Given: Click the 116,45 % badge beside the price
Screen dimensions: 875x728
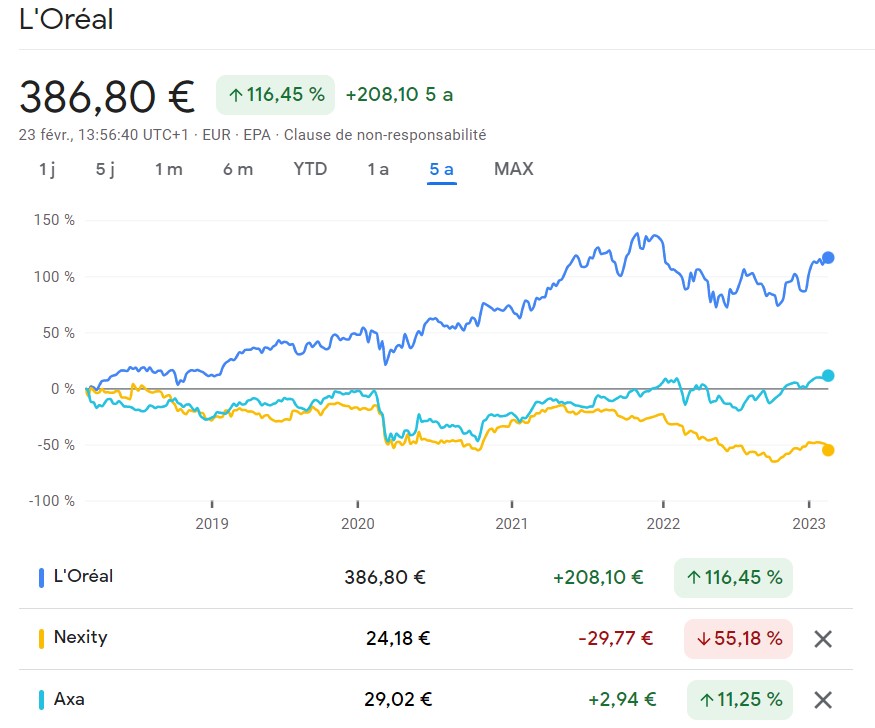Looking at the screenshot, I should [276, 95].
